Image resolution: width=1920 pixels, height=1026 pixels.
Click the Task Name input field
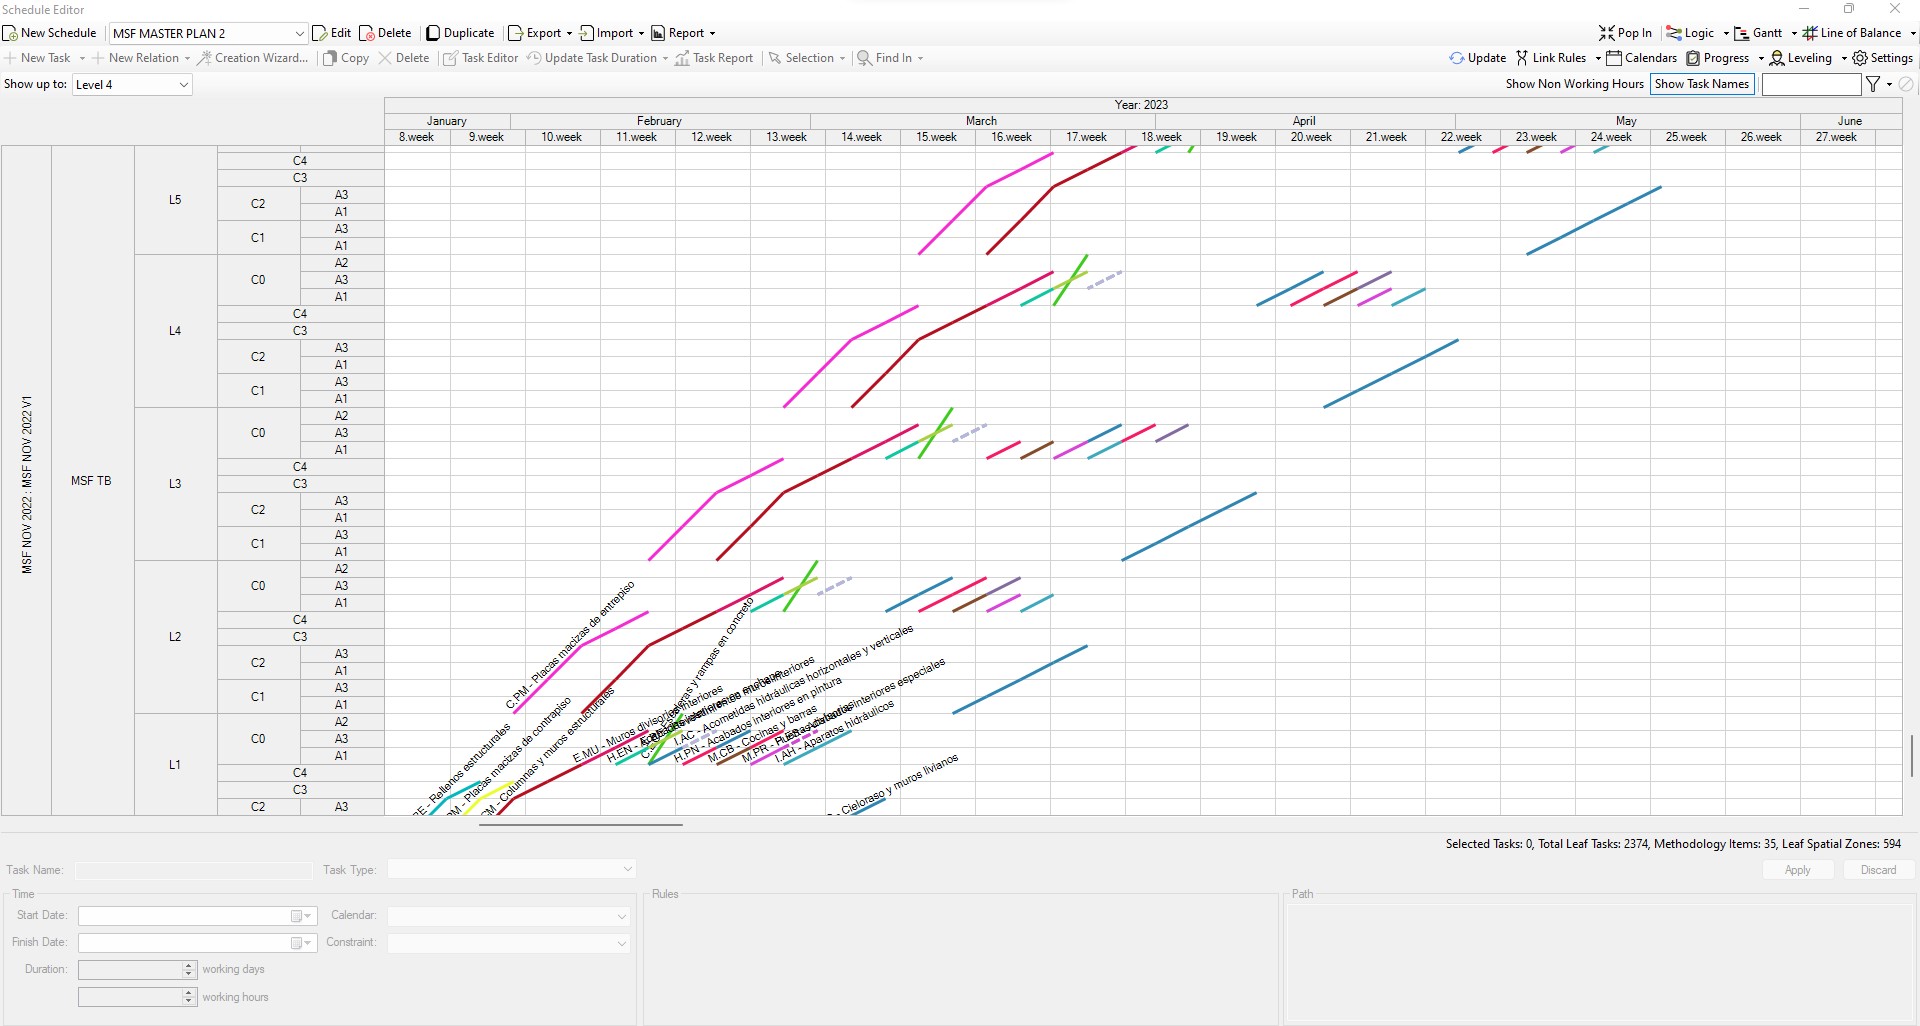193,870
